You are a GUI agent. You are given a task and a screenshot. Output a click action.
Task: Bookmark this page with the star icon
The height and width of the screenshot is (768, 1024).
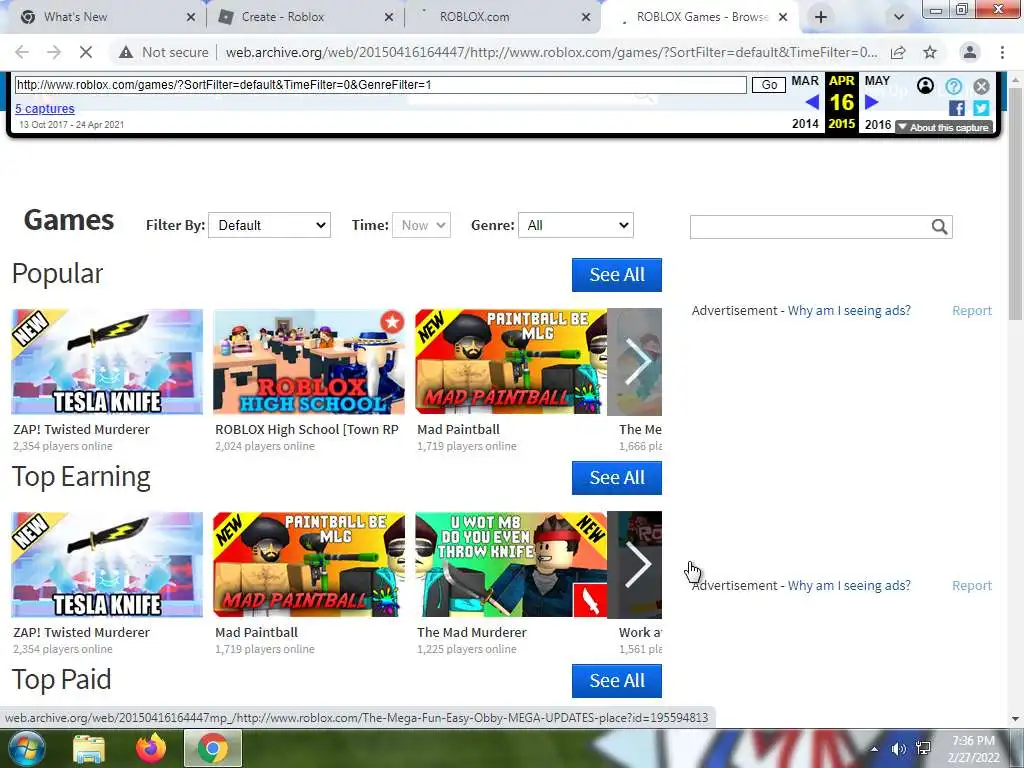pos(930,52)
